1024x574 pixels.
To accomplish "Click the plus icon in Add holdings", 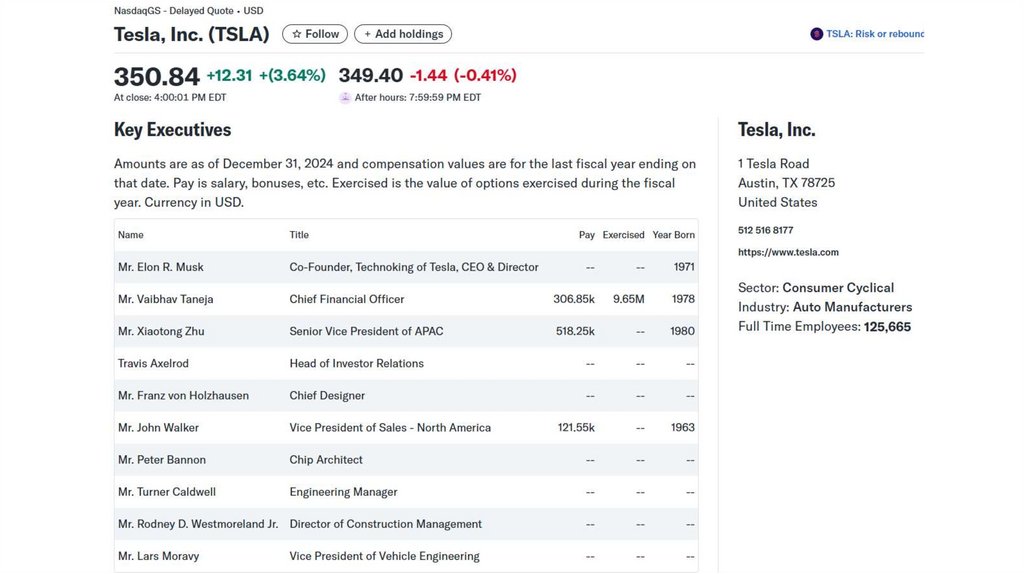I will [x=367, y=34].
